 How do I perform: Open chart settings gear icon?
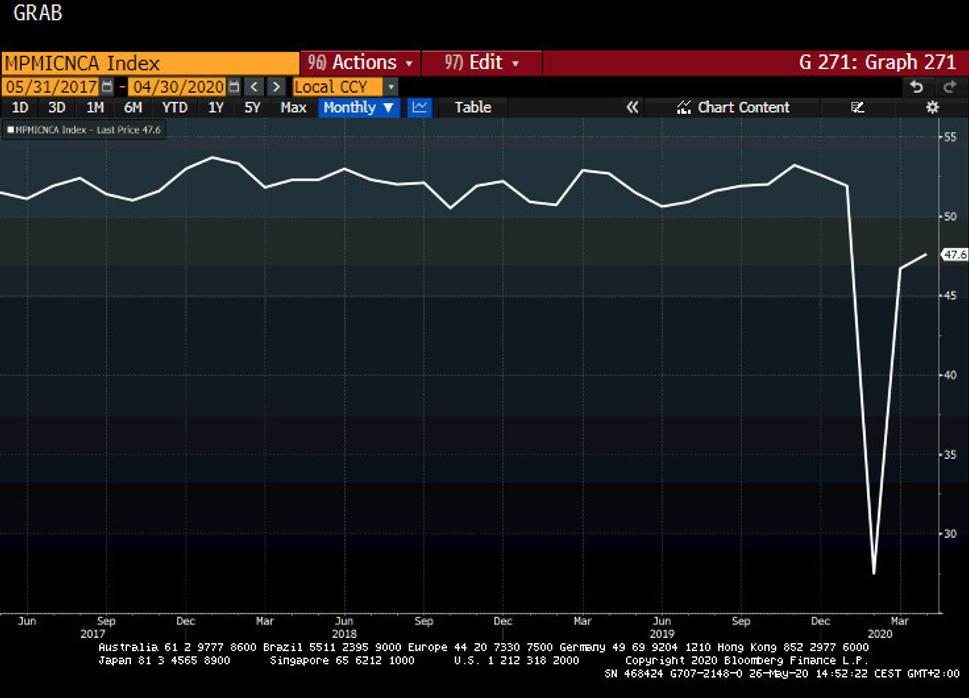933,107
